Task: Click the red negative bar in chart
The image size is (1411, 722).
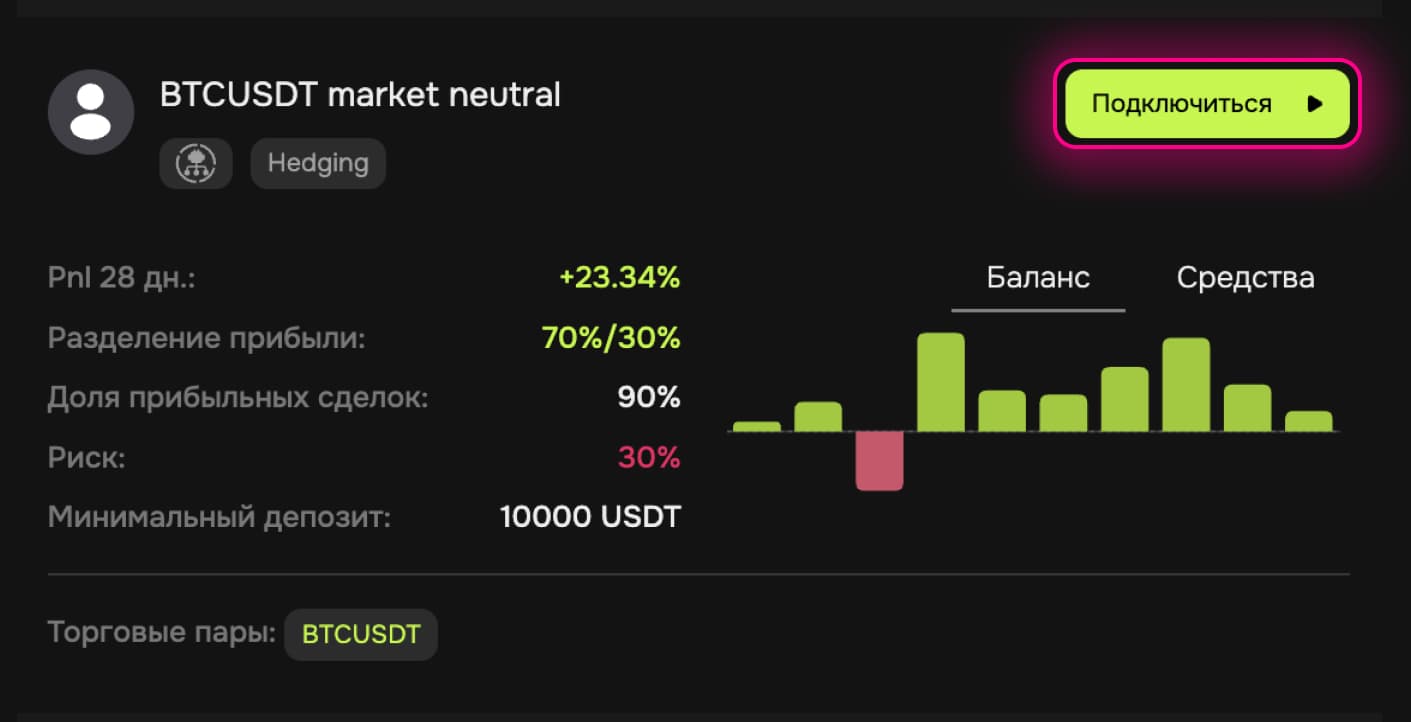Action: pos(879,460)
